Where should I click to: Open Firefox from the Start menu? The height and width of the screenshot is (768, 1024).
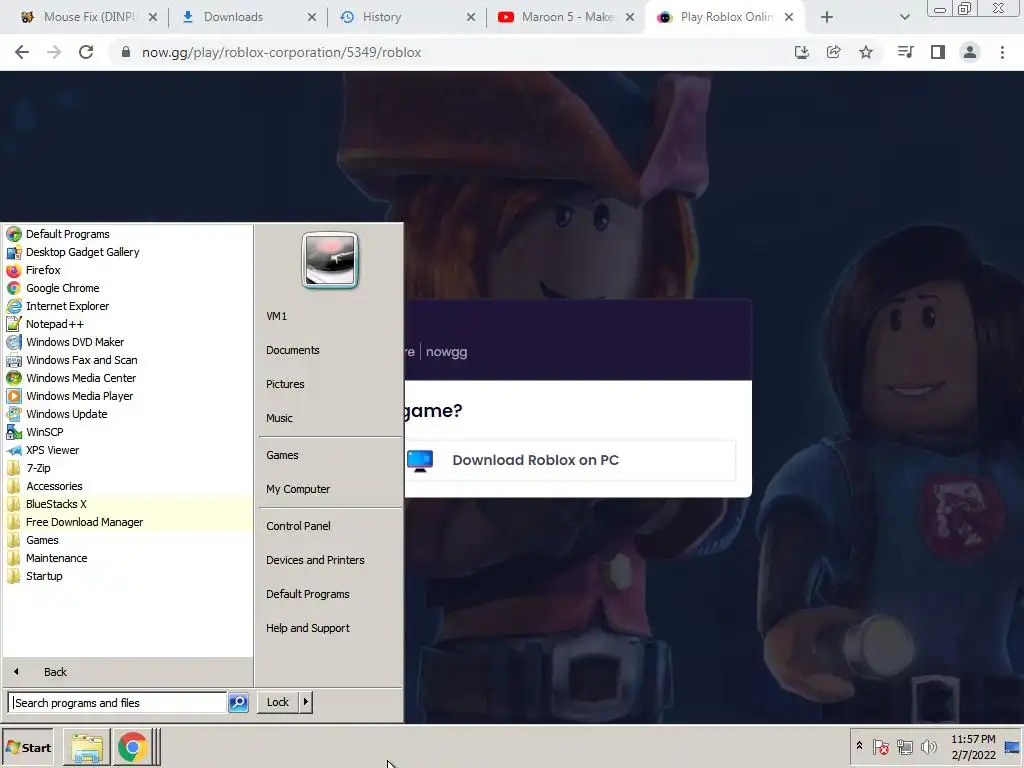127,270
